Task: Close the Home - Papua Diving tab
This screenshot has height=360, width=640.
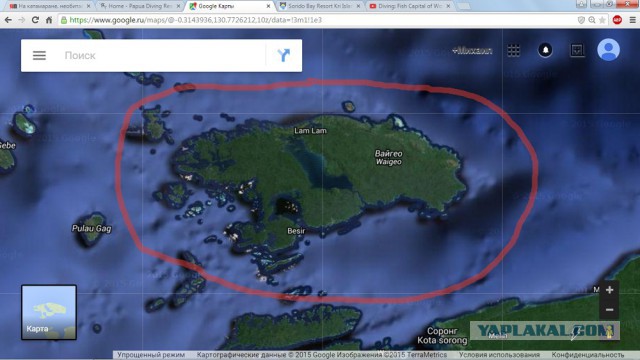Action: pos(178,6)
